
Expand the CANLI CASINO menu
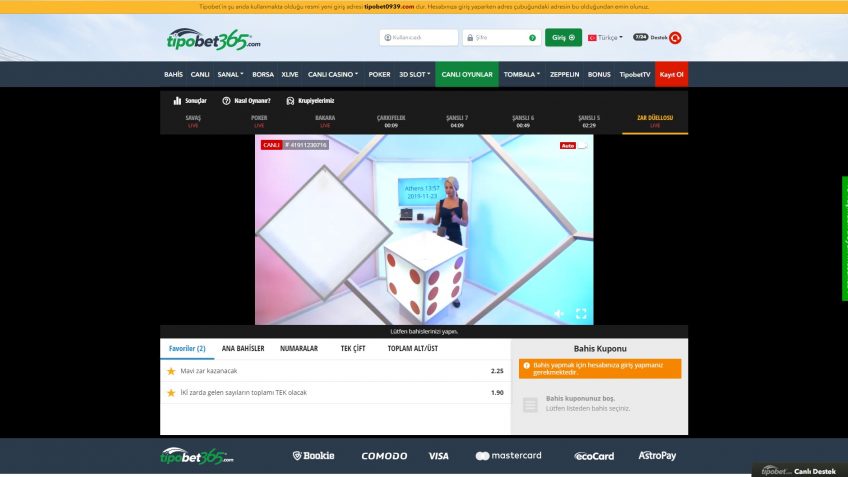click(333, 75)
